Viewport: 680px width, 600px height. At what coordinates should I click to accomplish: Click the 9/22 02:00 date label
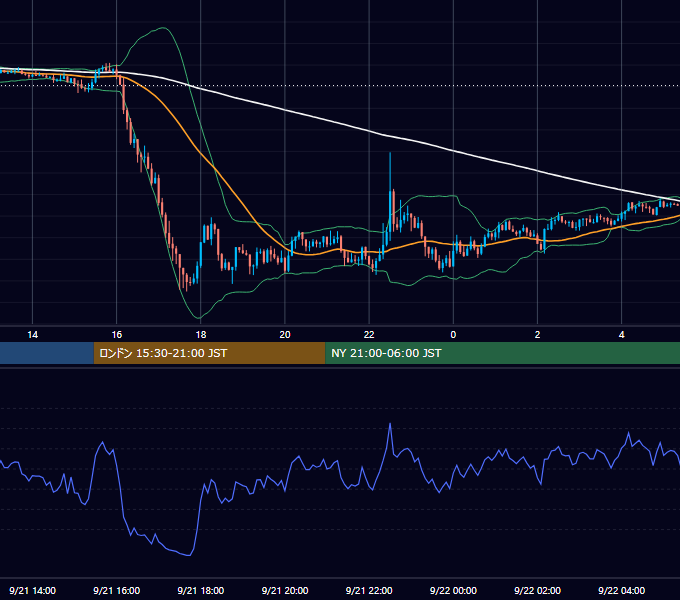(537, 590)
